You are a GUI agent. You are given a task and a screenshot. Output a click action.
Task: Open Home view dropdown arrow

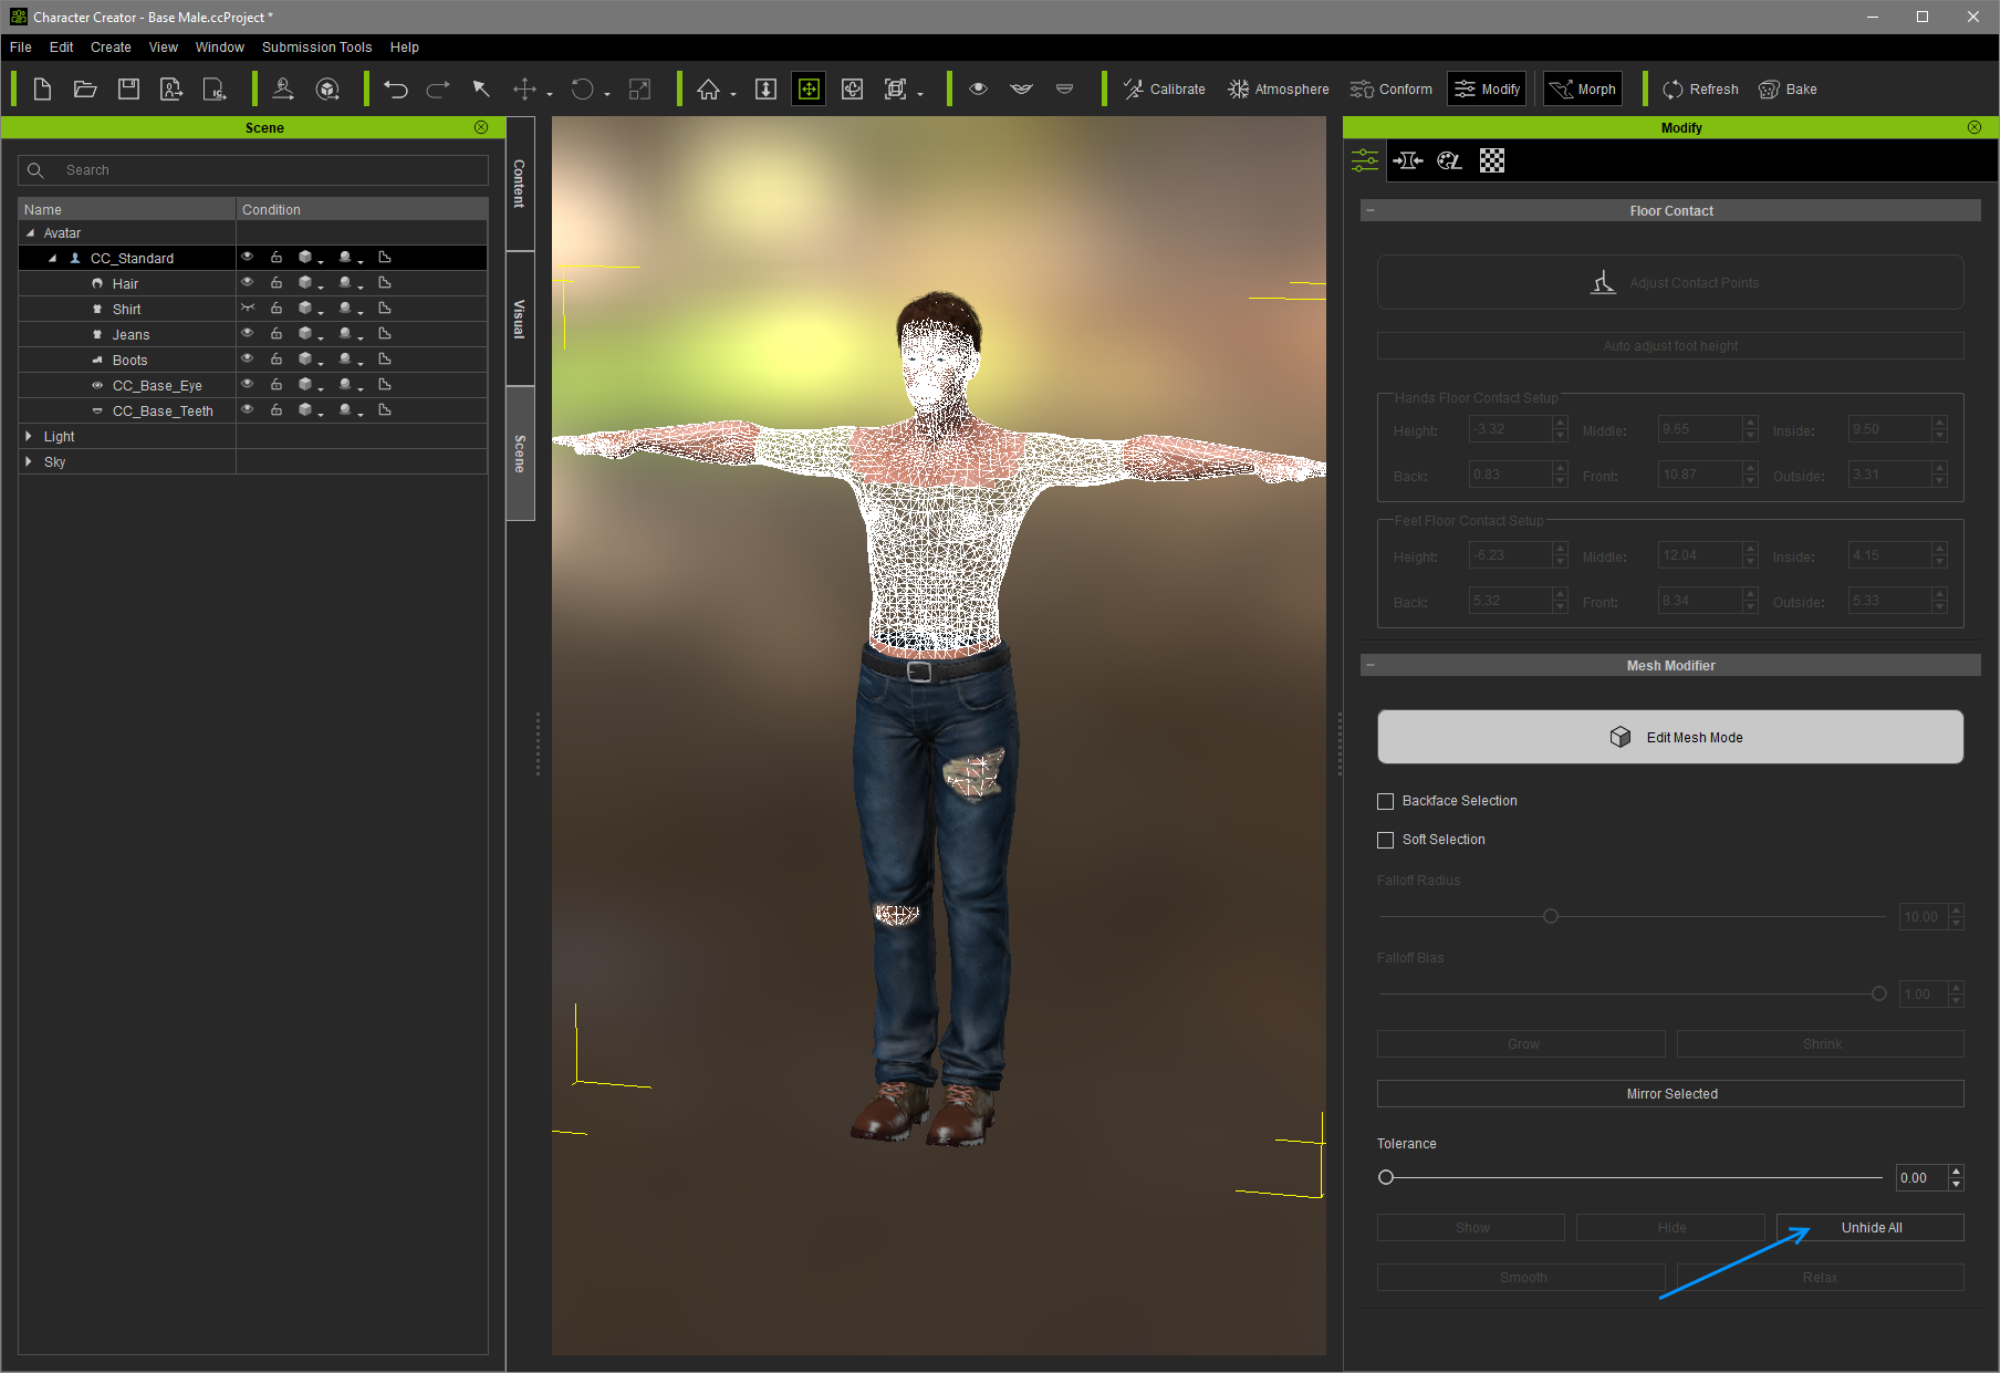click(733, 94)
